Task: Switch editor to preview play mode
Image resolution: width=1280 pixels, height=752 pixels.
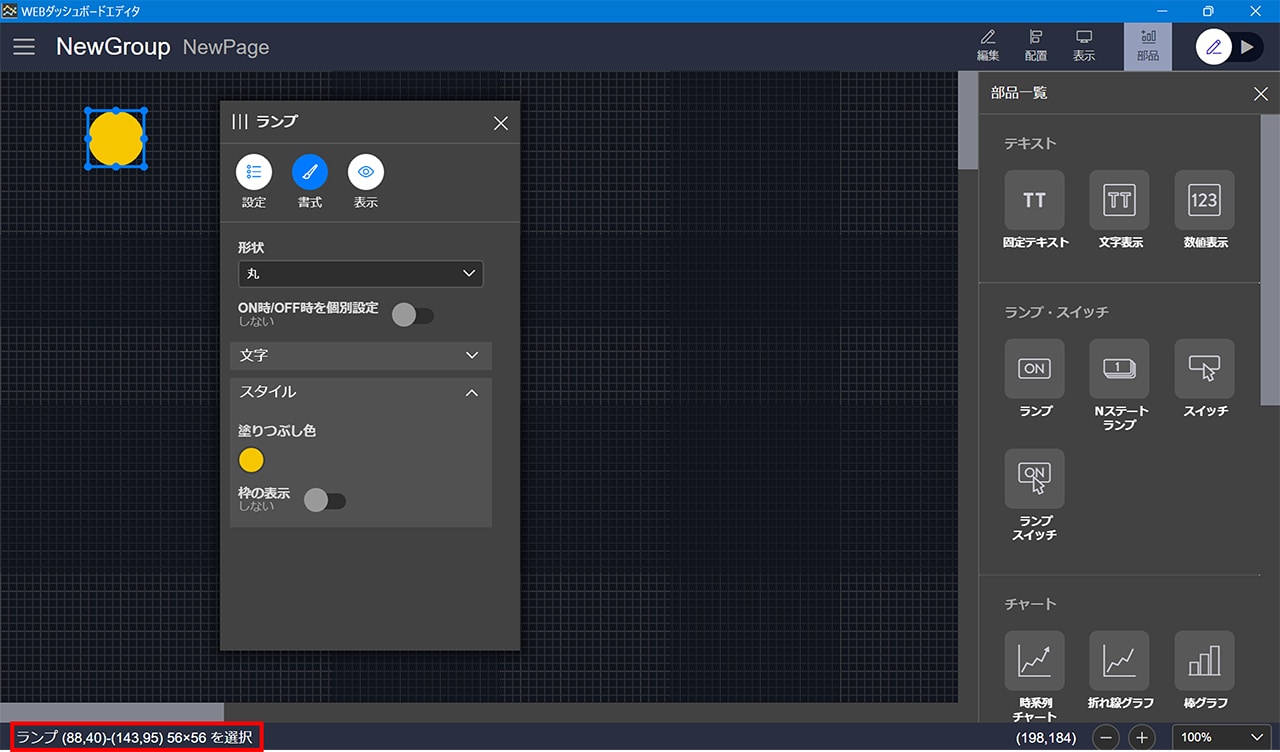Action: (x=1246, y=47)
